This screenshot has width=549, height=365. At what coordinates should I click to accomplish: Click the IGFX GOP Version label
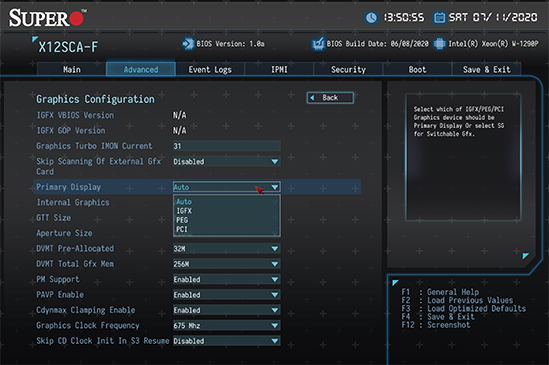click(x=71, y=131)
